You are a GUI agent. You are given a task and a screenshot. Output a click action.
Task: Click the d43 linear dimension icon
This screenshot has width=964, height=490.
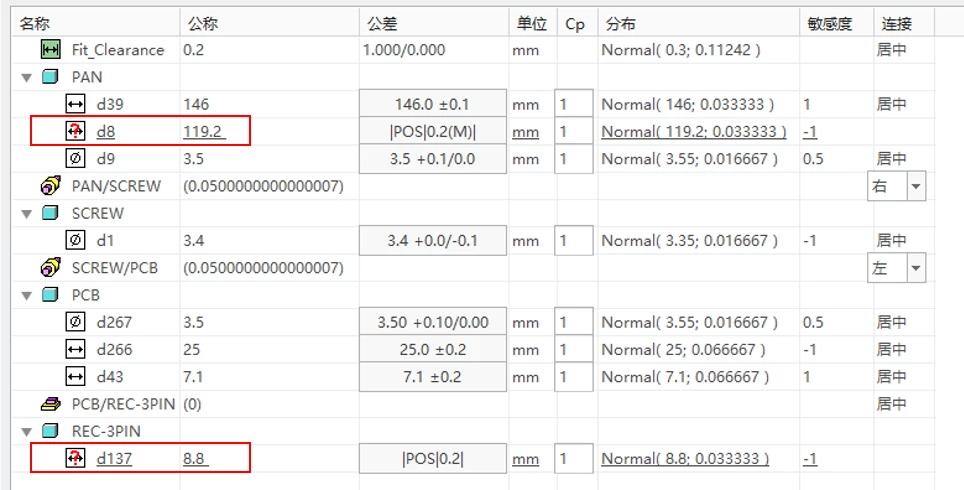pyautogui.click(x=74, y=376)
